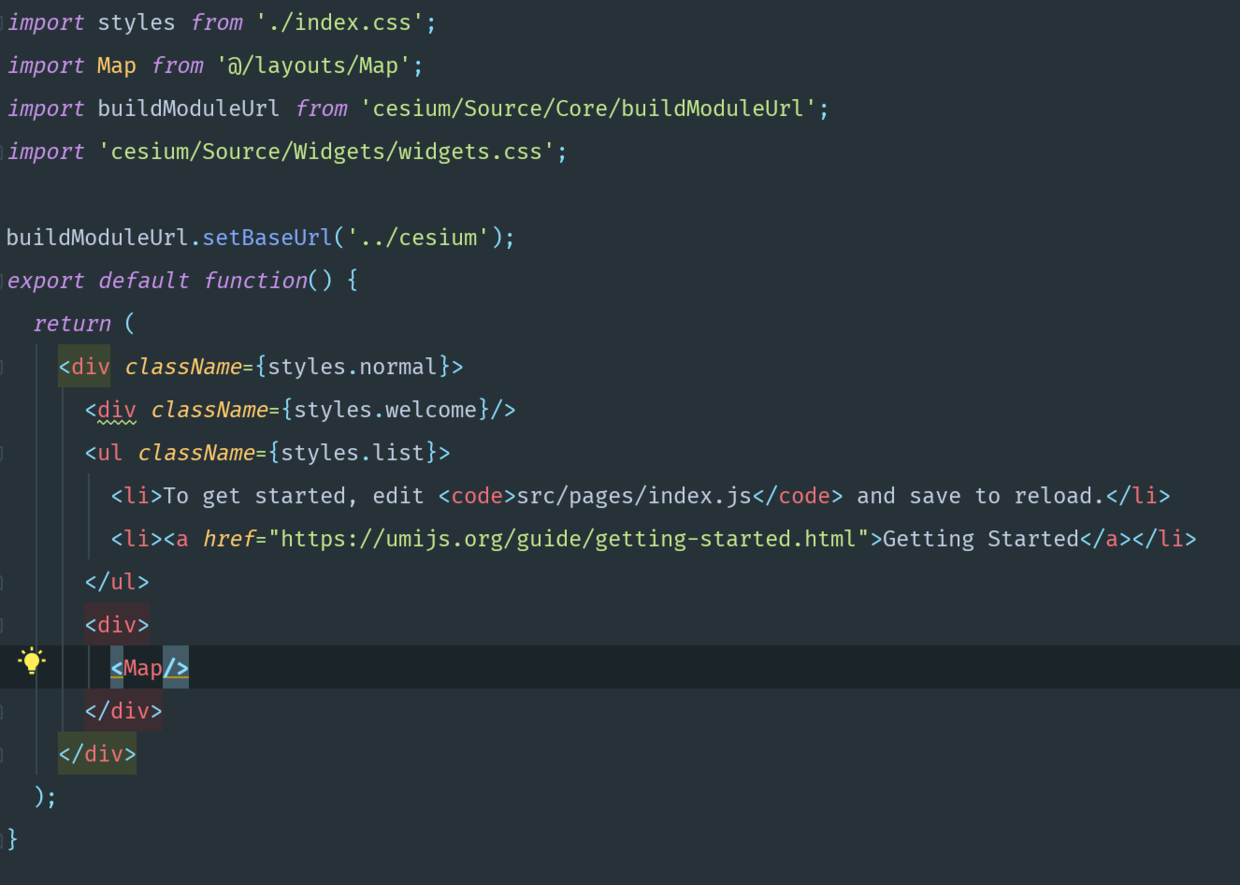The width and height of the screenshot is (1240, 885).
Task: Click the opening 'code' tag
Action: (476, 496)
